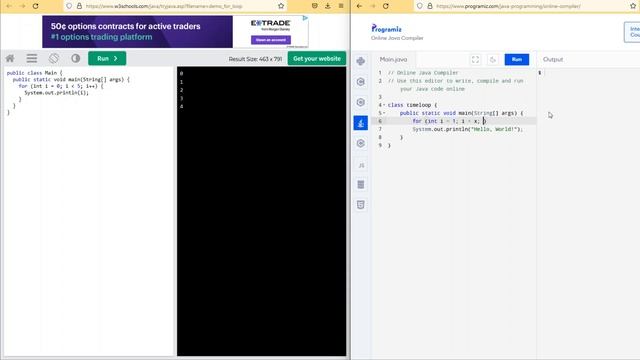Reload the W3Schools browser page
The width and height of the screenshot is (640, 360).
click(x=36, y=6)
